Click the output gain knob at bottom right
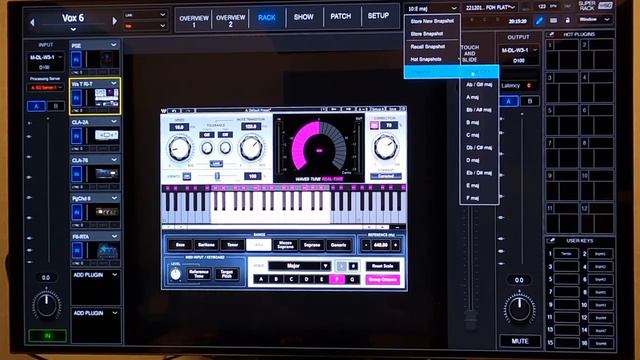The height and width of the screenshot is (360, 640). click(519, 308)
